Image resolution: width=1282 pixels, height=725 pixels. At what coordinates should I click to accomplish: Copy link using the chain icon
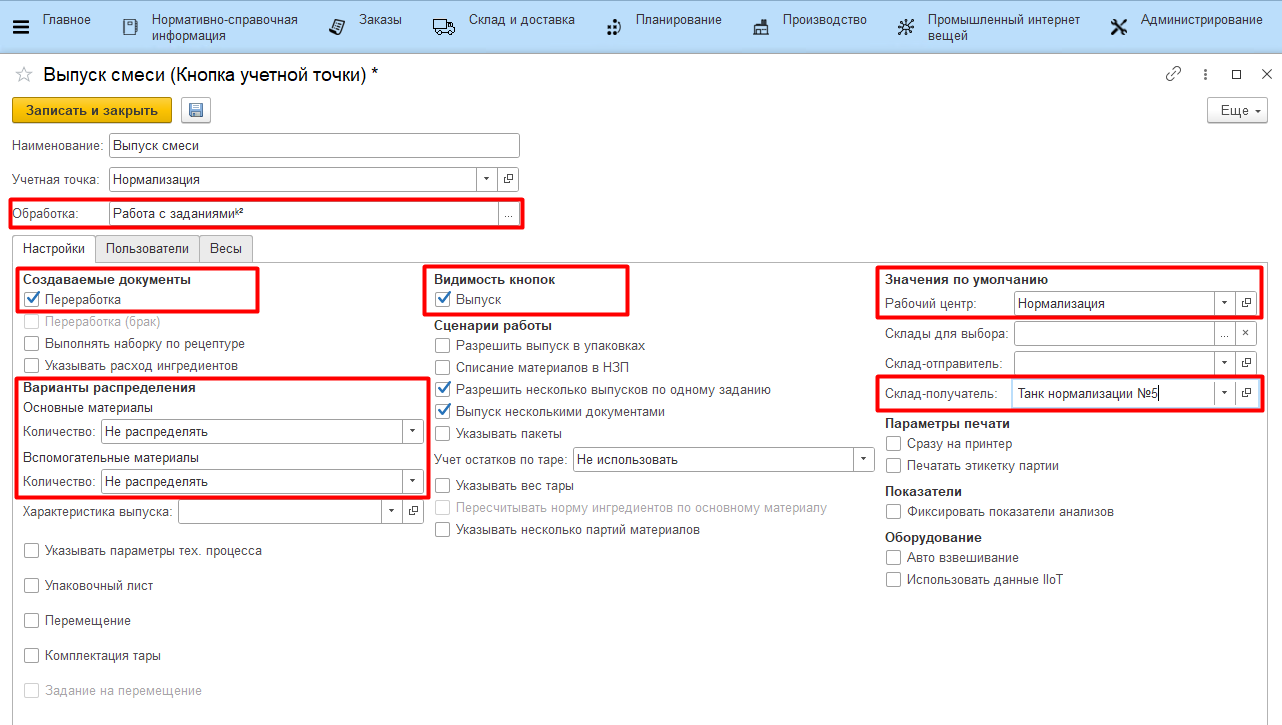1173,75
